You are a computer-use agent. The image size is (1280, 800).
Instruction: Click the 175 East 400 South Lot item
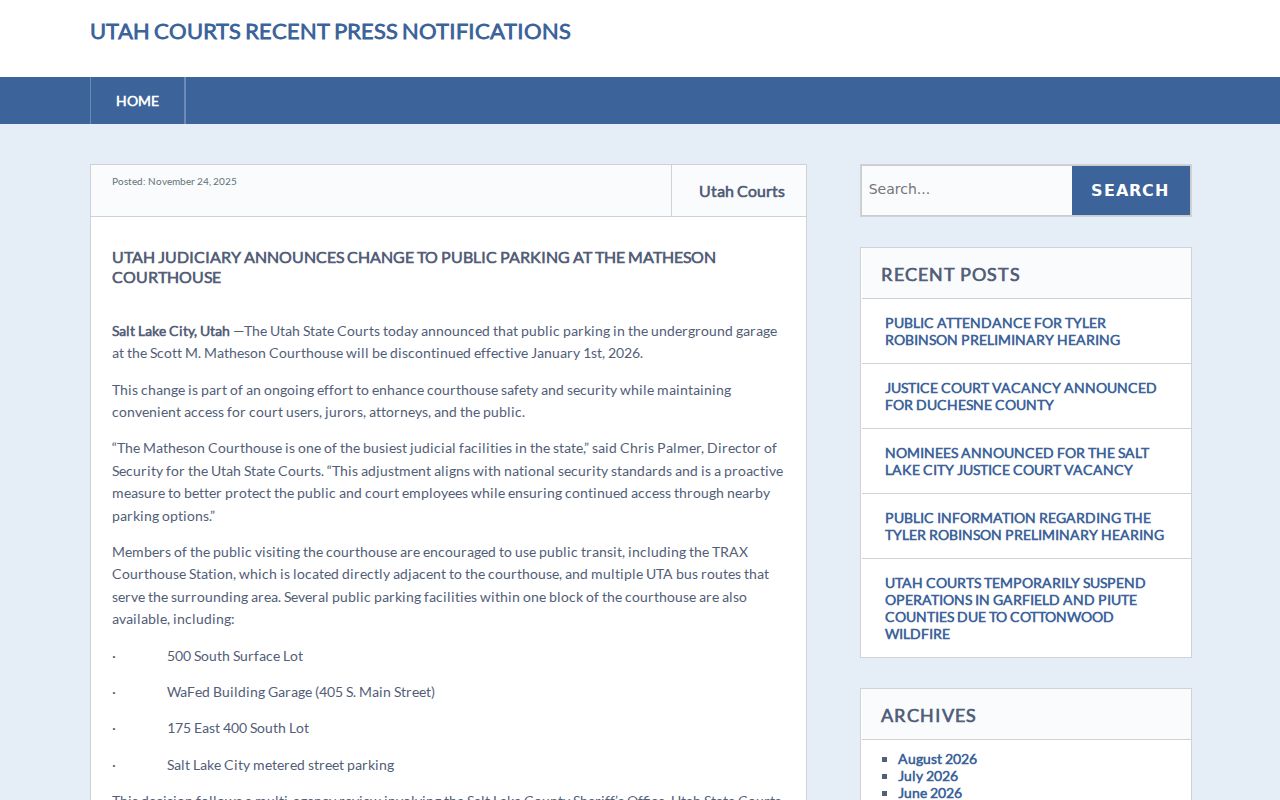click(x=238, y=728)
